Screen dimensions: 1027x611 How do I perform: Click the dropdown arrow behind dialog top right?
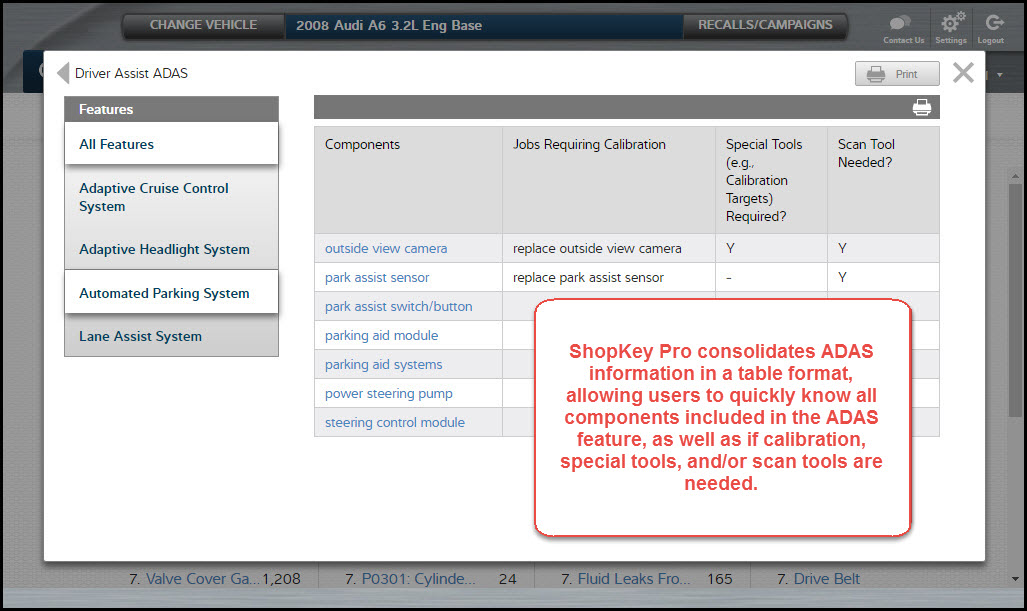point(1000,75)
